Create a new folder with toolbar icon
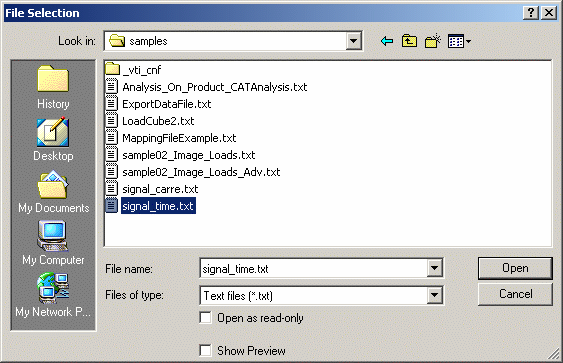 [433, 41]
